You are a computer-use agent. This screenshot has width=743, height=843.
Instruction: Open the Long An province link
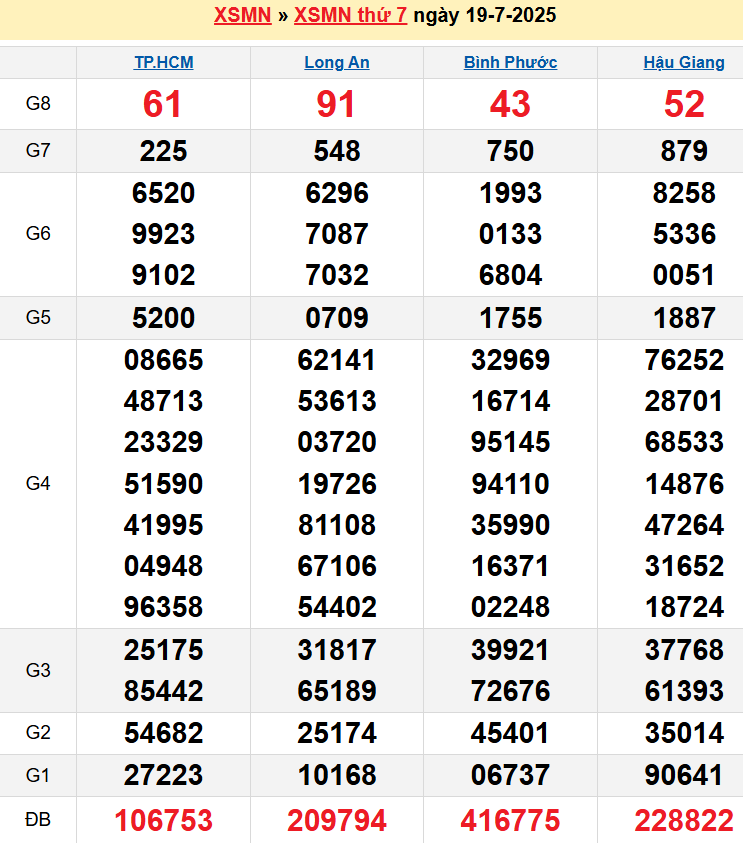(x=337, y=62)
